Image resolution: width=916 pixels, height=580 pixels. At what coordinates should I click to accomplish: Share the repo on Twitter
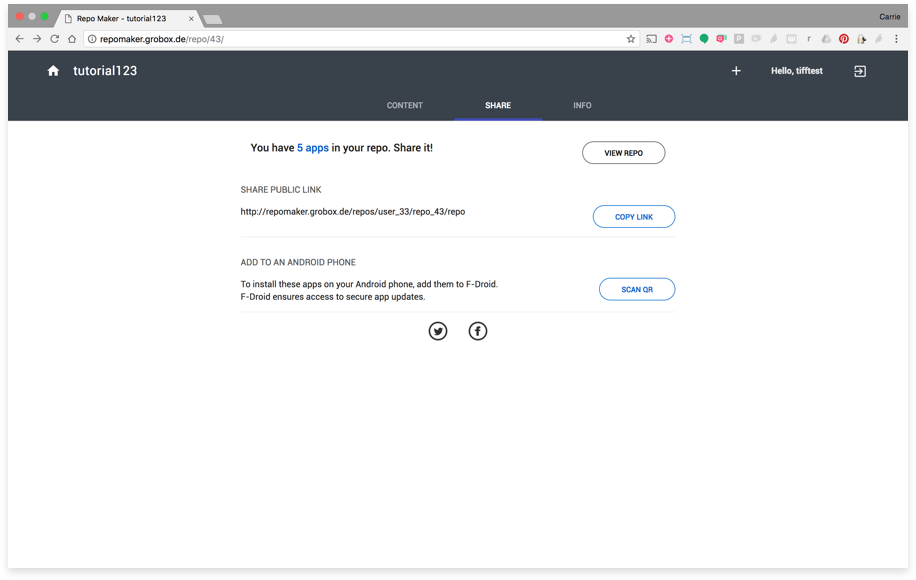click(438, 331)
